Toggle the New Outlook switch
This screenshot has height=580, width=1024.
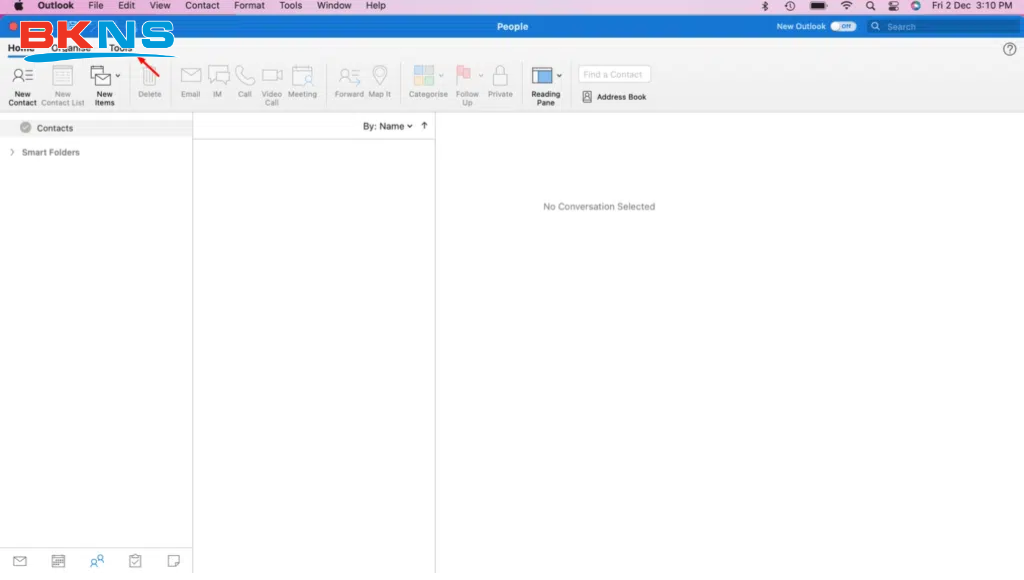843,27
